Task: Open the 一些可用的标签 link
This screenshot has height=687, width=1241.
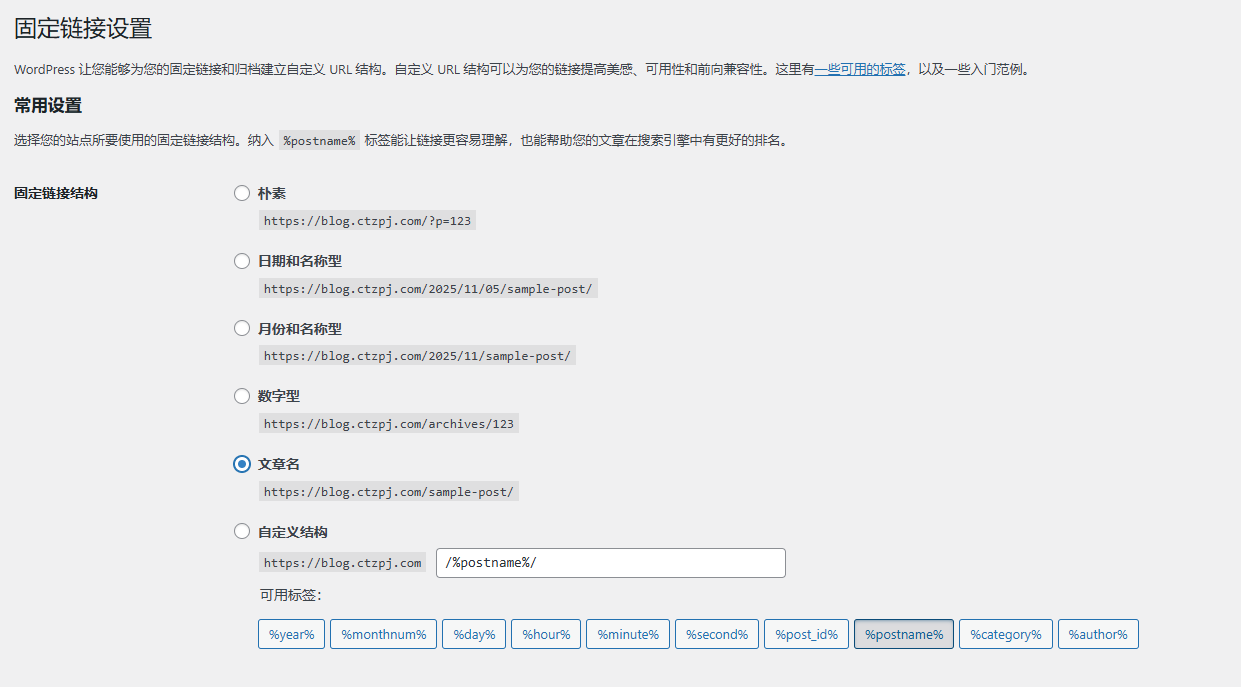Action: tap(860, 70)
